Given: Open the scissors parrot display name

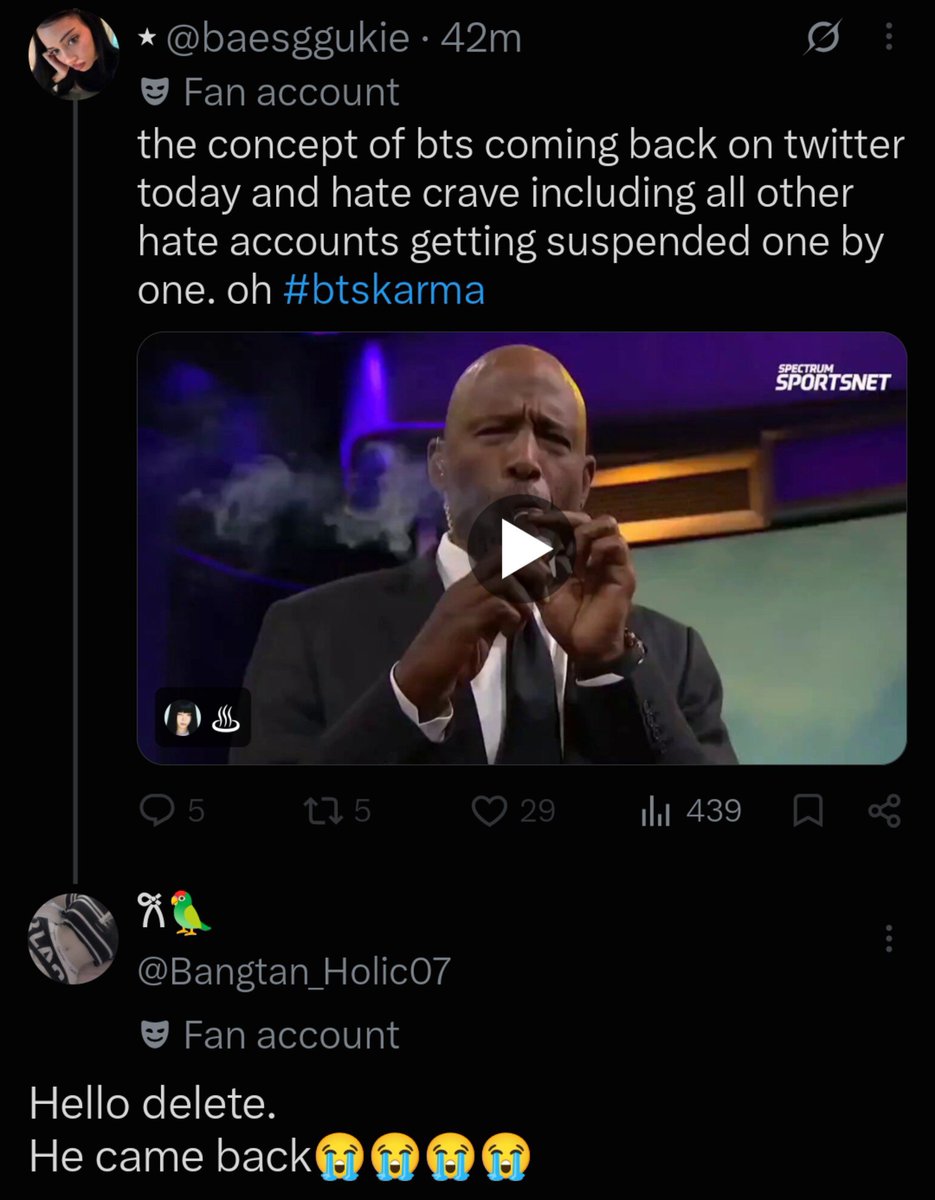Looking at the screenshot, I should pyautogui.click(x=174, y=913).
